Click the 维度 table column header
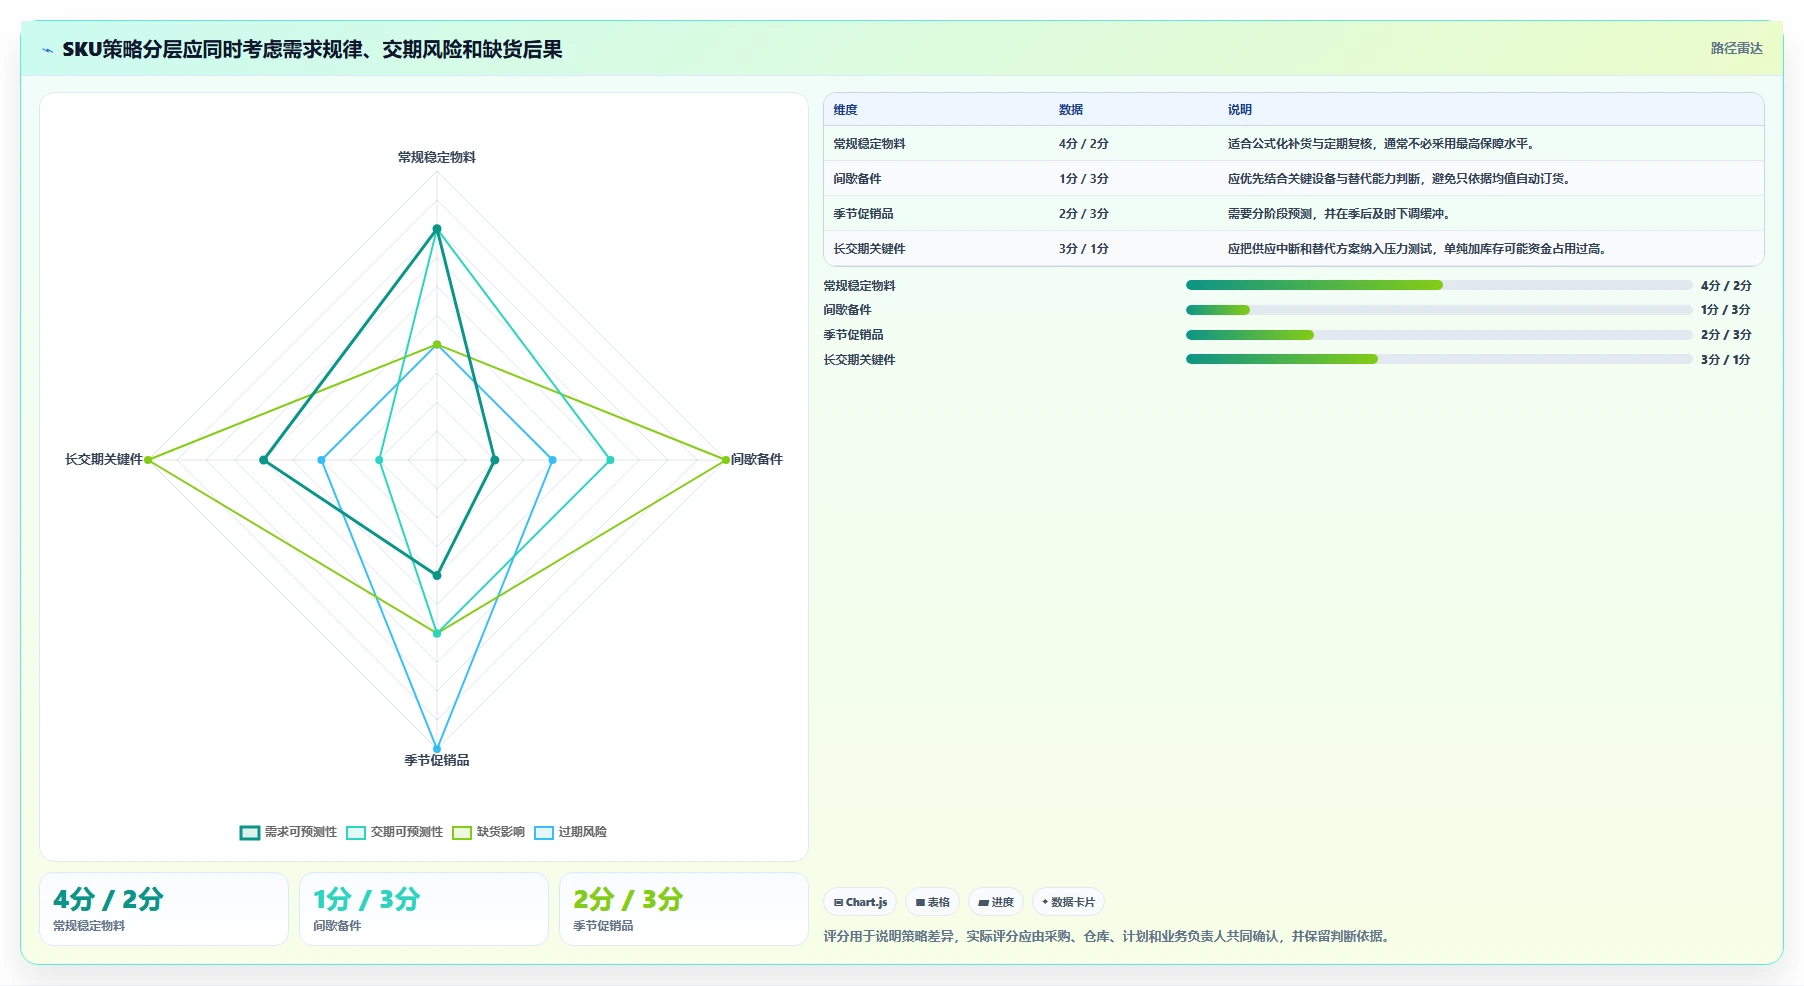The height and width of the screenshot is (986, 1804). coord(845,110)
